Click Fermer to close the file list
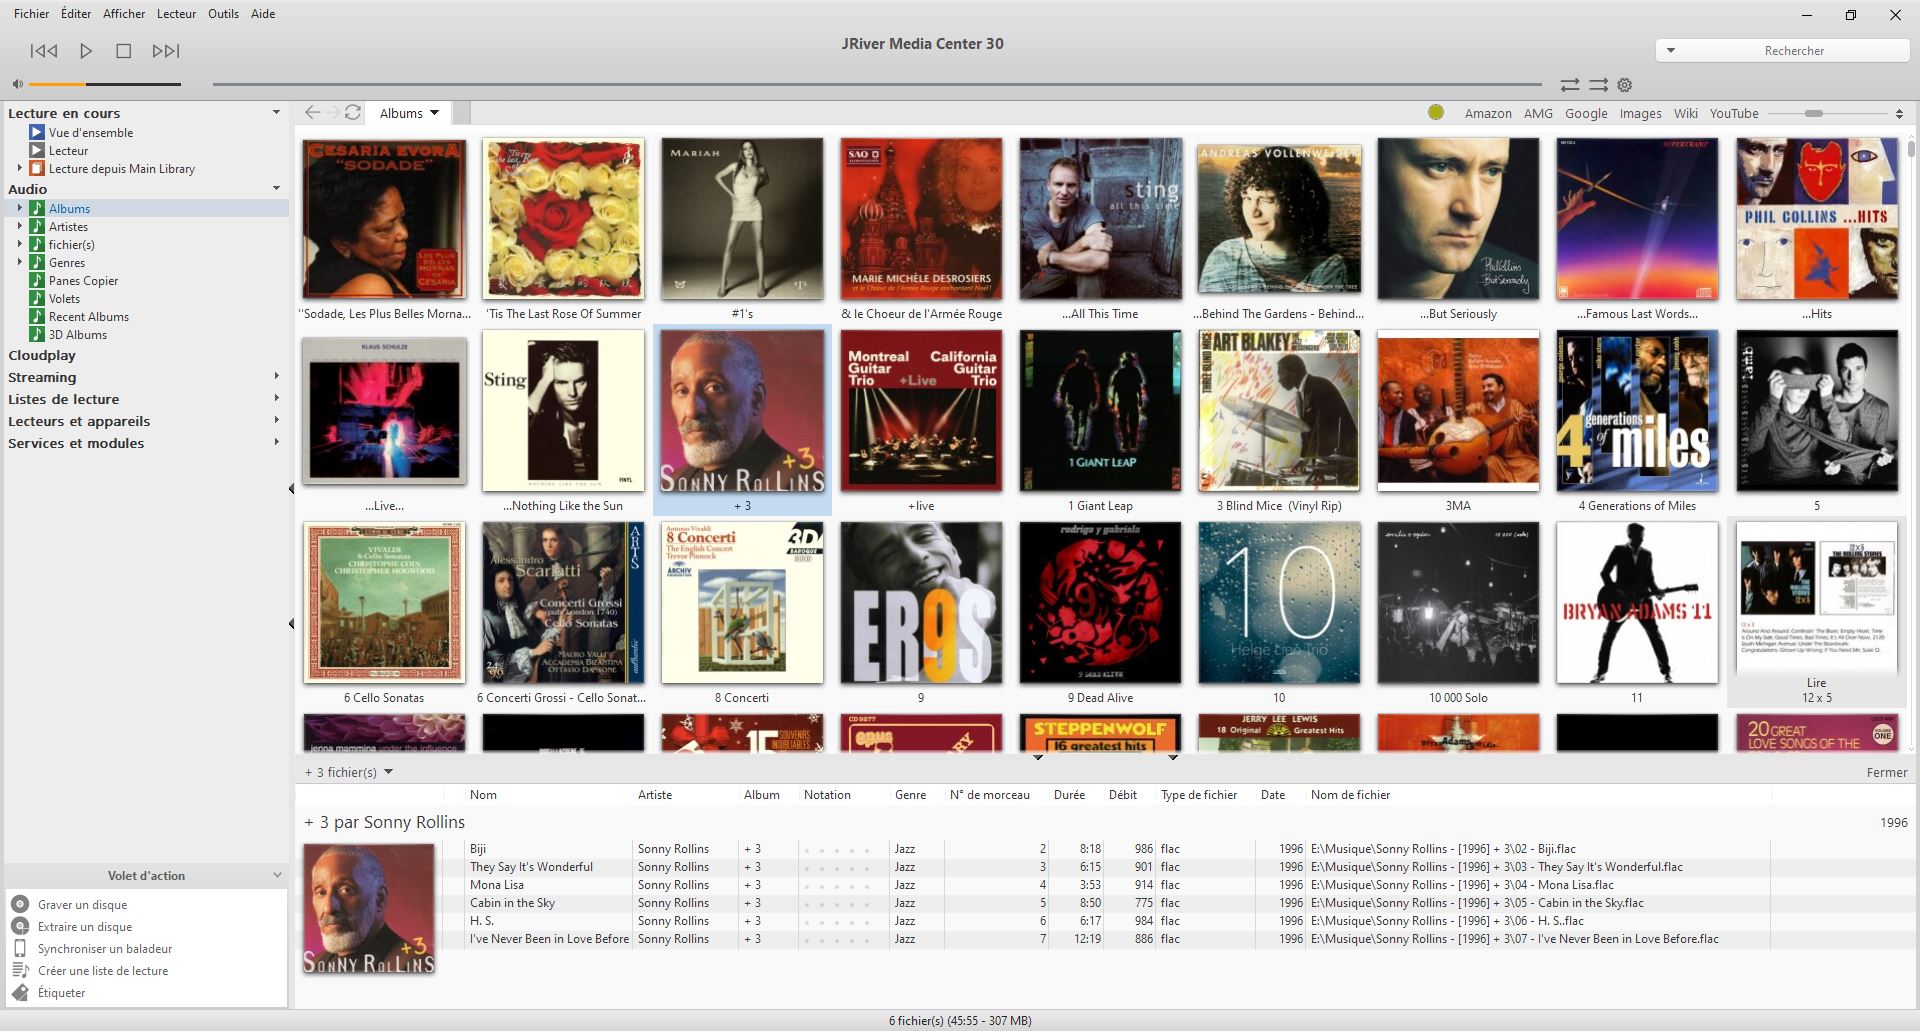The width and height of the screenshot is (1920, 1031). click(1886, 772)
